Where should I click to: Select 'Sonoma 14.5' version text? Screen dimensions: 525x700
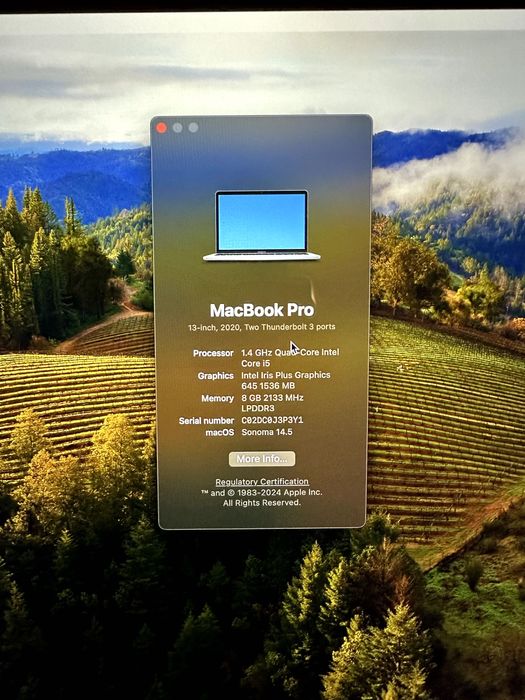click(267, 432)
